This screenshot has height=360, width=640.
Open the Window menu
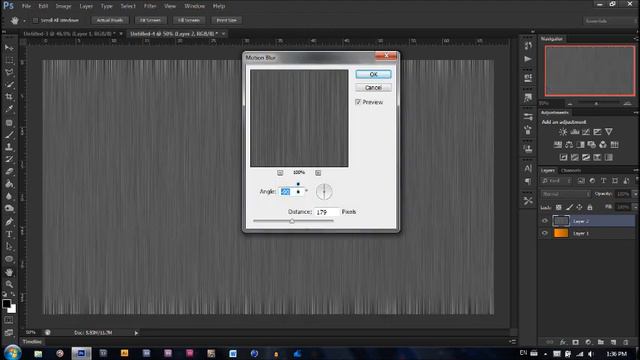coord(194,6)
